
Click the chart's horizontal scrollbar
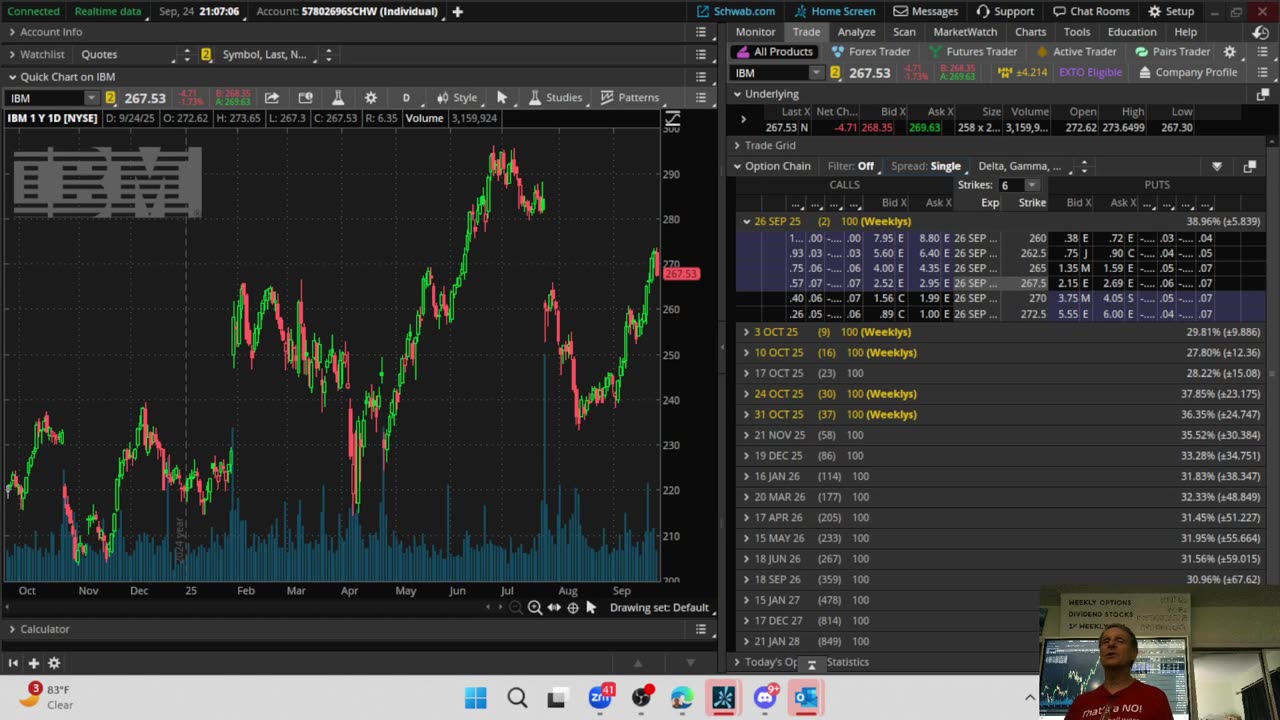[250, 608]
